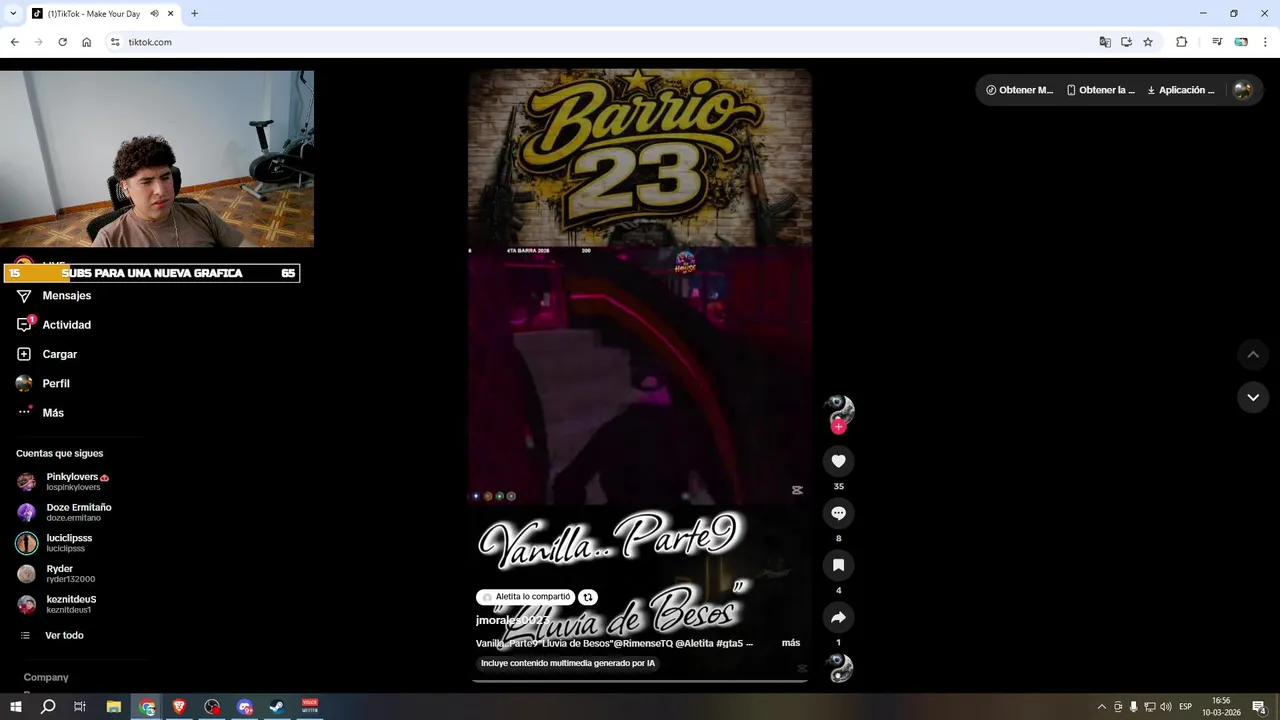Click the Company footer heading
The image size is (1280, 720).
pos(46,677)
